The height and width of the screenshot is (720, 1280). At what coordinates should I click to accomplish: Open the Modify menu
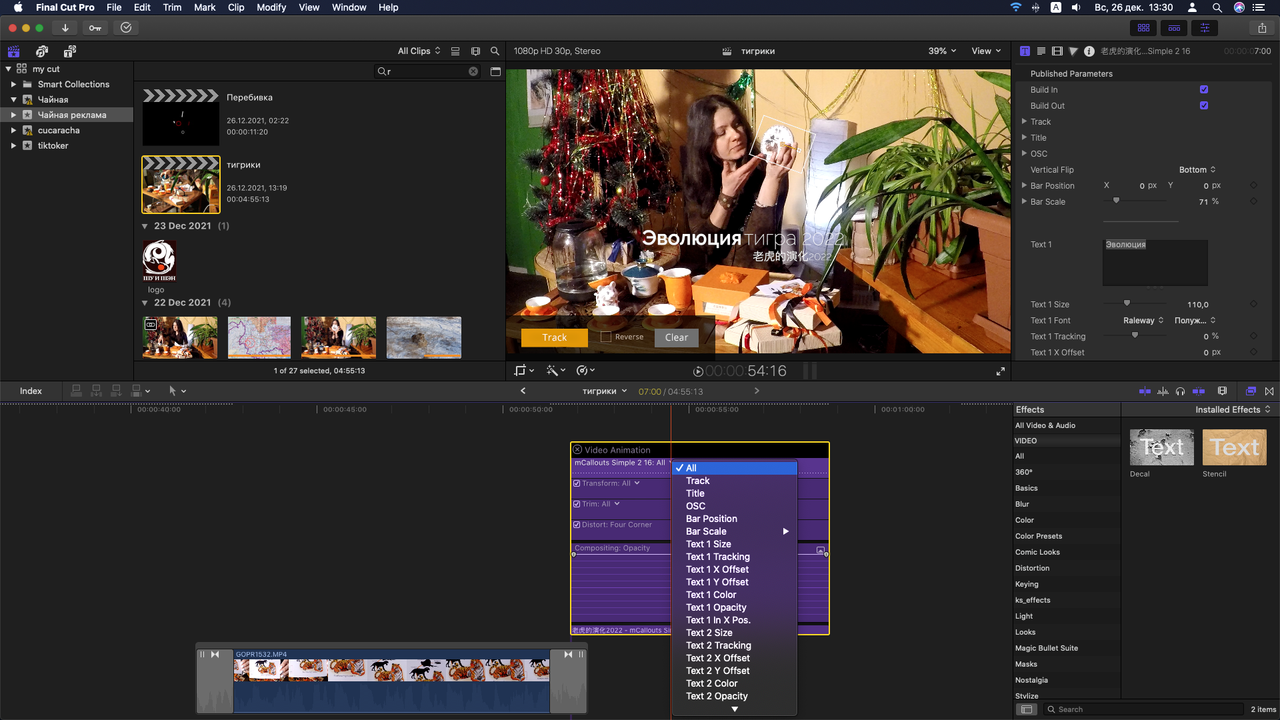point(271,7)
